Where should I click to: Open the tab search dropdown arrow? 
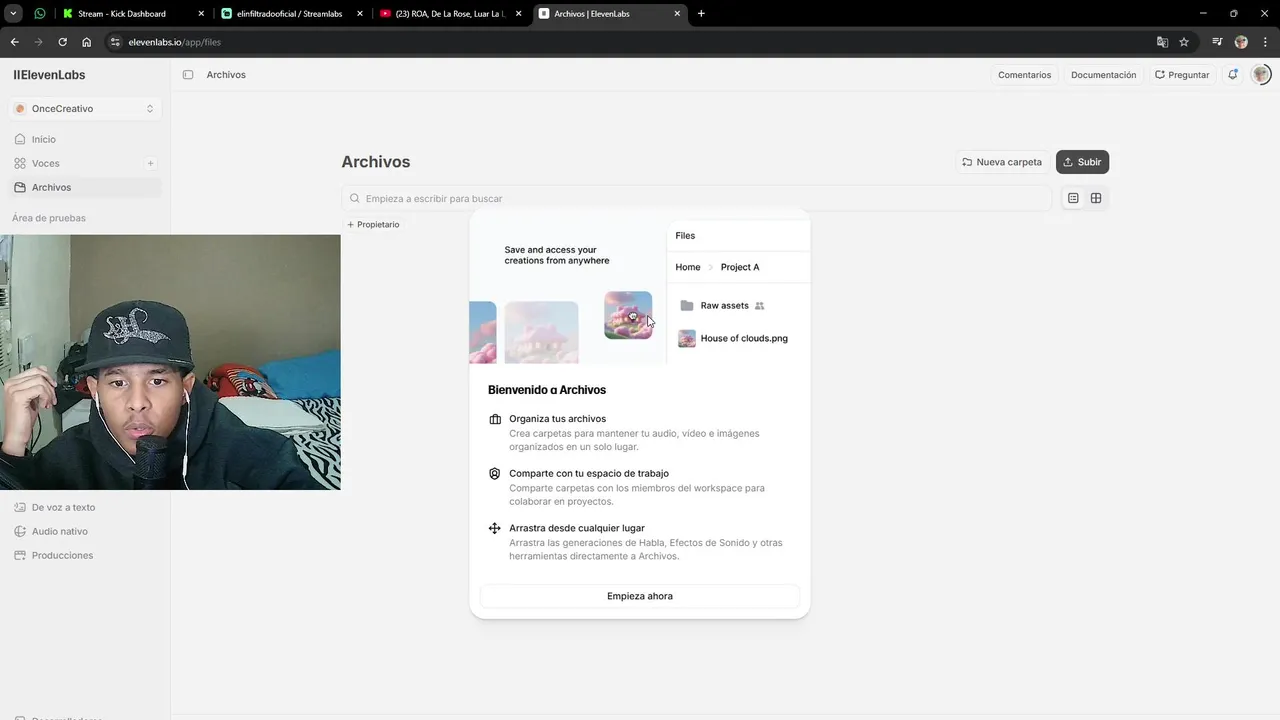(x=14, y=14)
